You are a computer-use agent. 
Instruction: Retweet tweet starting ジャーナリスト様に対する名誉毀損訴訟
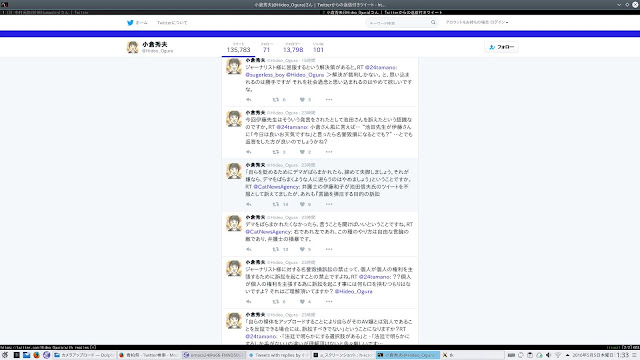[x=276, y=302]
